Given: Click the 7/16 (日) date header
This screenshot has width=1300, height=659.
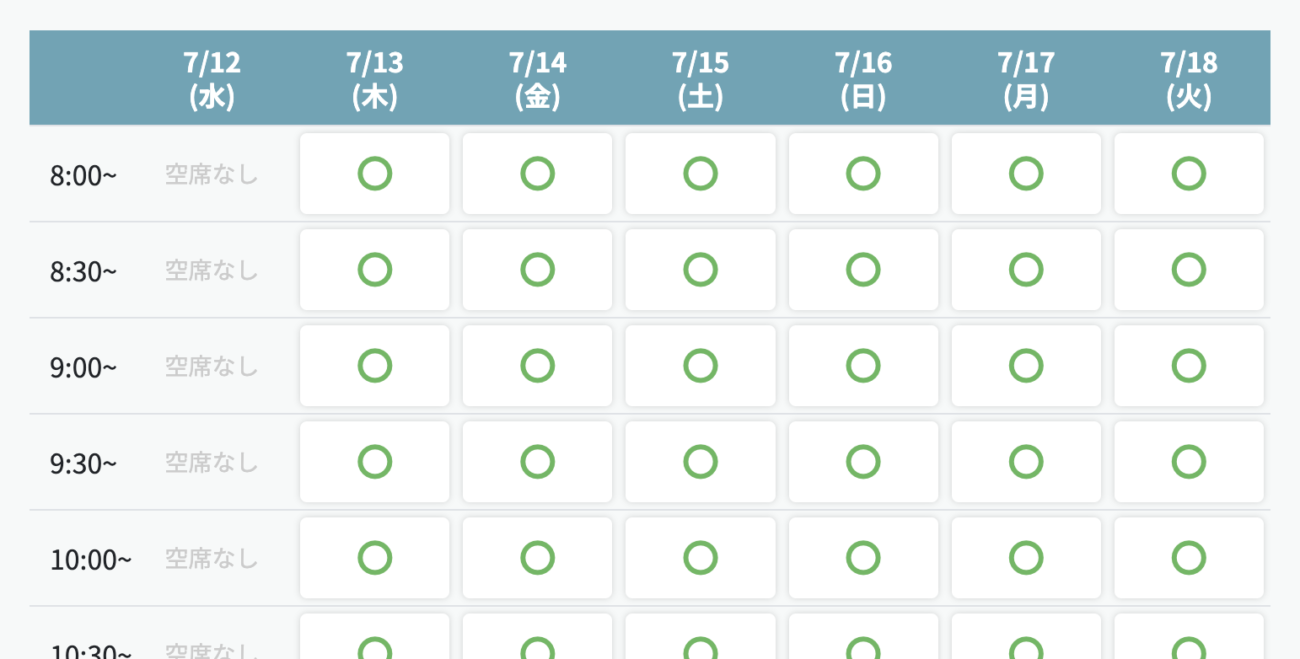Looking at the screenshot, I should pos(863,79).
